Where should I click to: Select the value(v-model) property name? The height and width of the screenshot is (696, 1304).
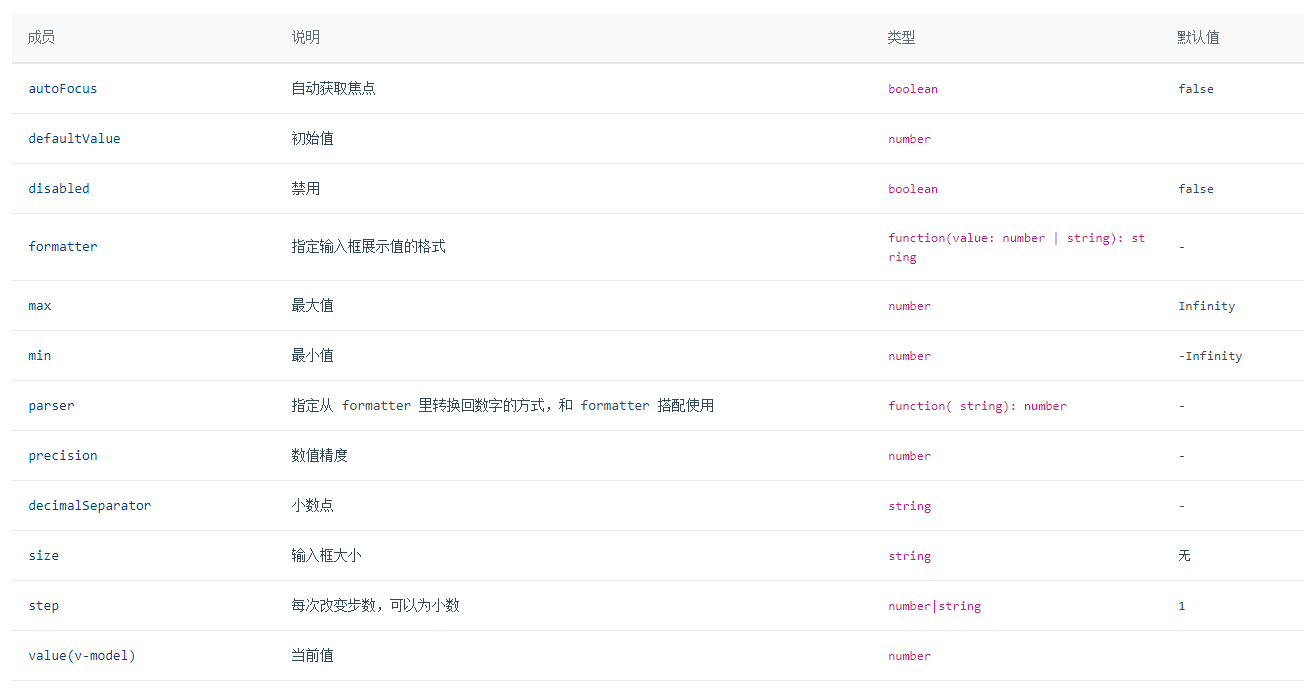(x=81, y=655)
